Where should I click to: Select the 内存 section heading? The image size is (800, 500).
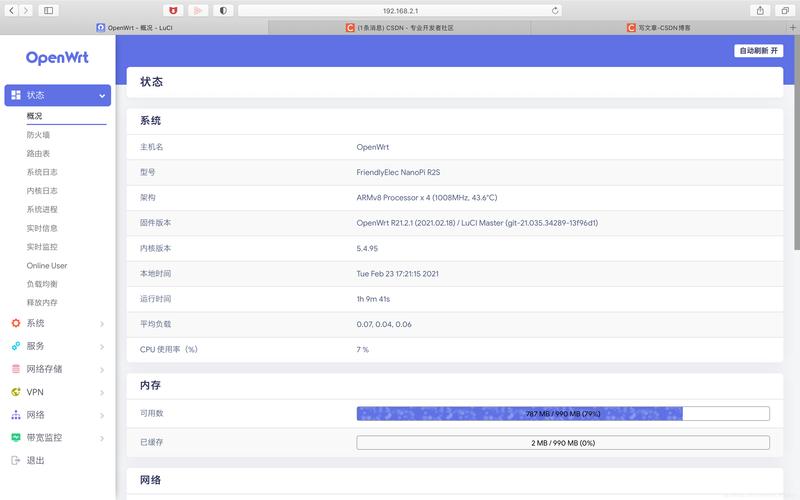coord(151,385)
